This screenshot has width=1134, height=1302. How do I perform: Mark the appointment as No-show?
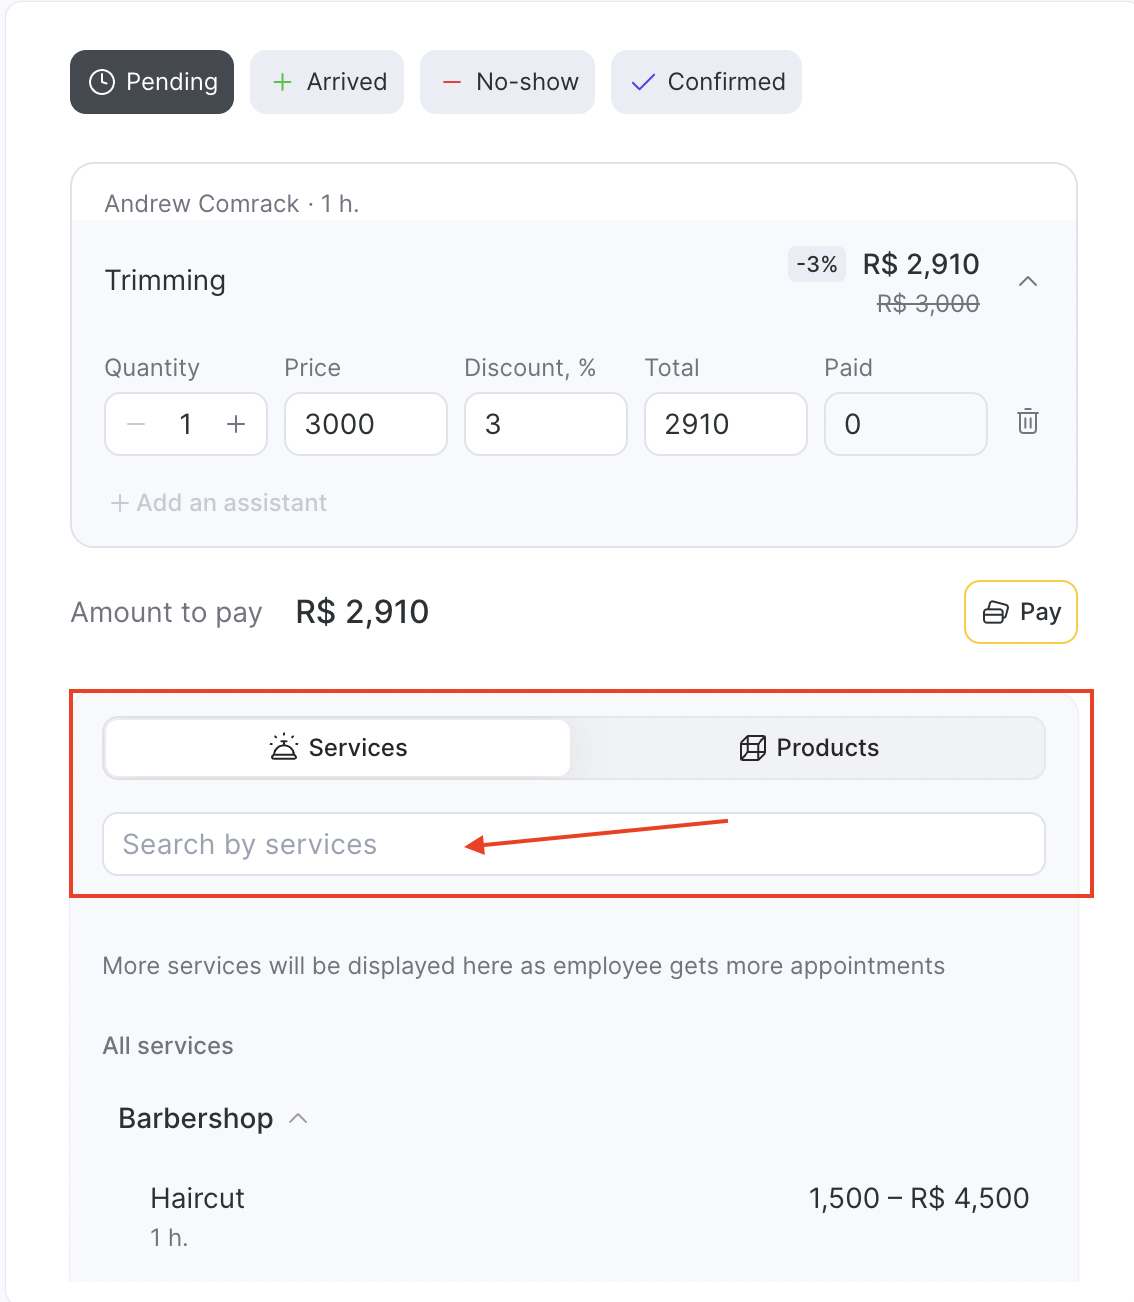[507, 82]
